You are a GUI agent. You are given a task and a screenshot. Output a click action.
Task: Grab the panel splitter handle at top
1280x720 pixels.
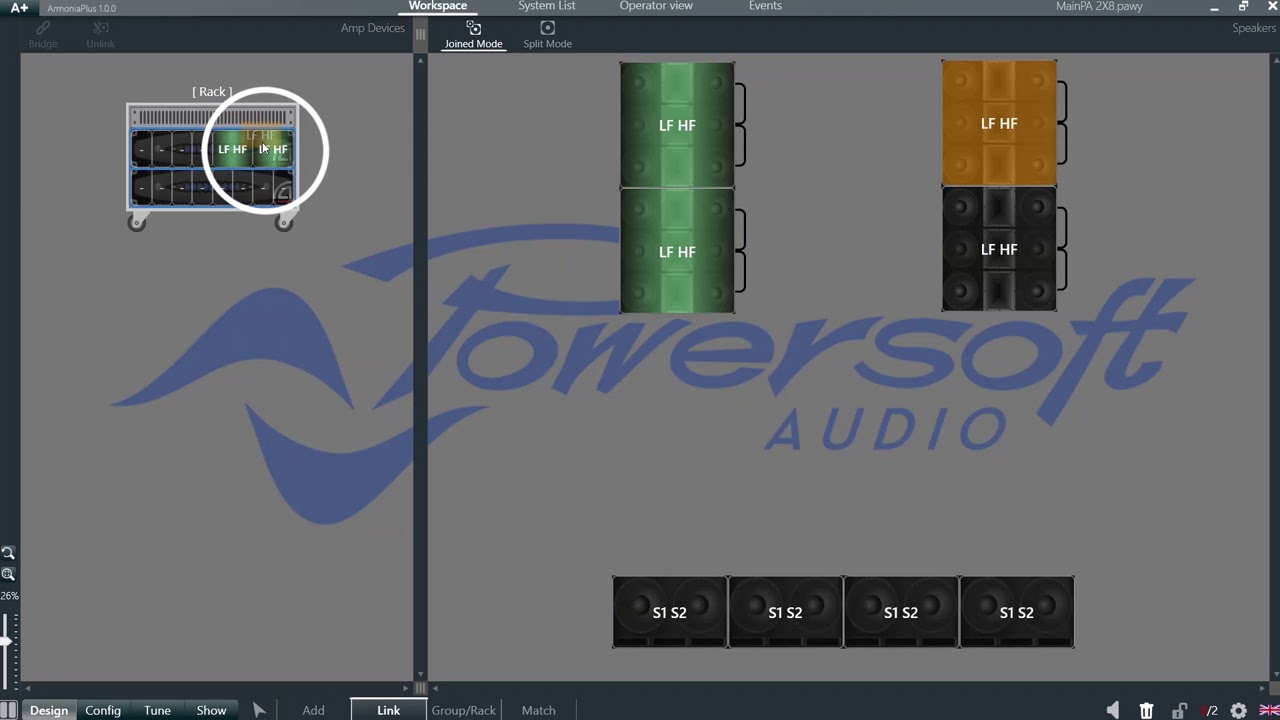pos(420,34)
